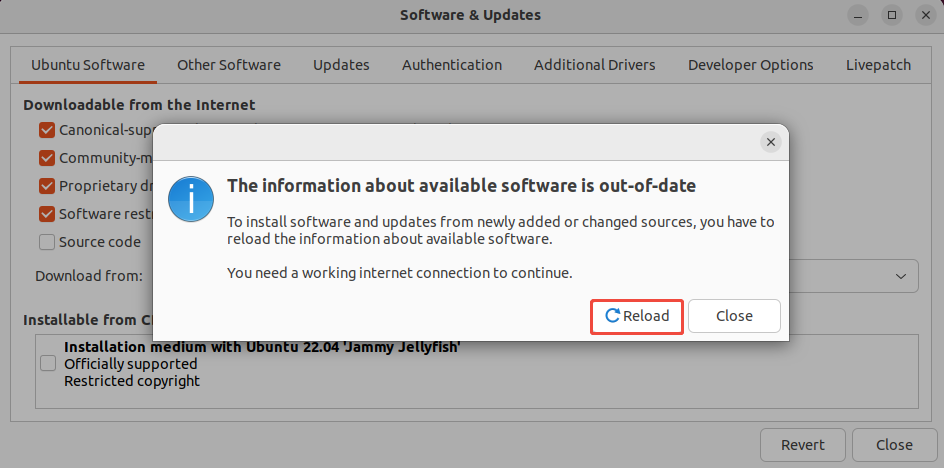Select the Authentication tab
The height and width of the screenshot is (468, 944).
[x=452, y=65]
